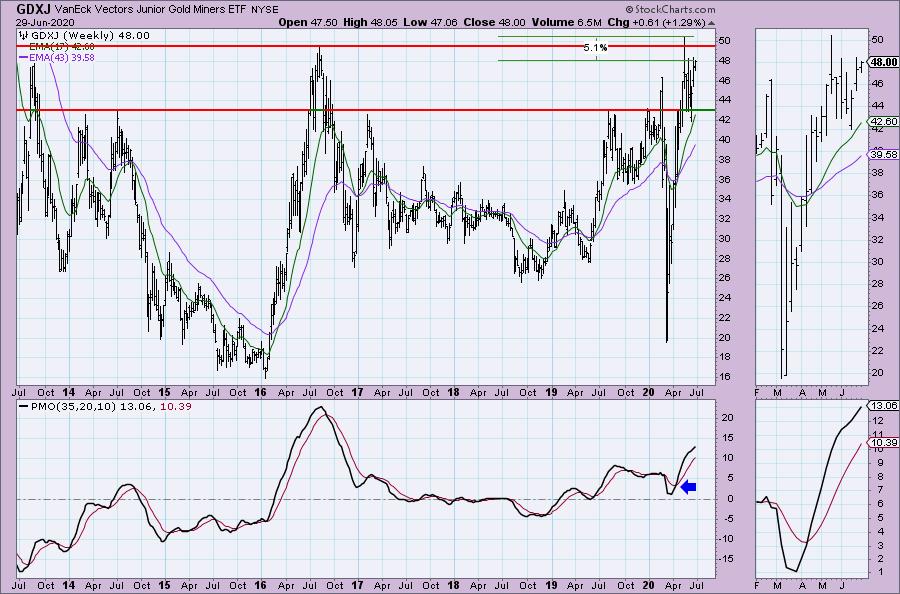The image size is (900, 594).
Task: Click the bar-chart icon beside GDXJ (Weekly) legend
Action: [x=24, y=36]
